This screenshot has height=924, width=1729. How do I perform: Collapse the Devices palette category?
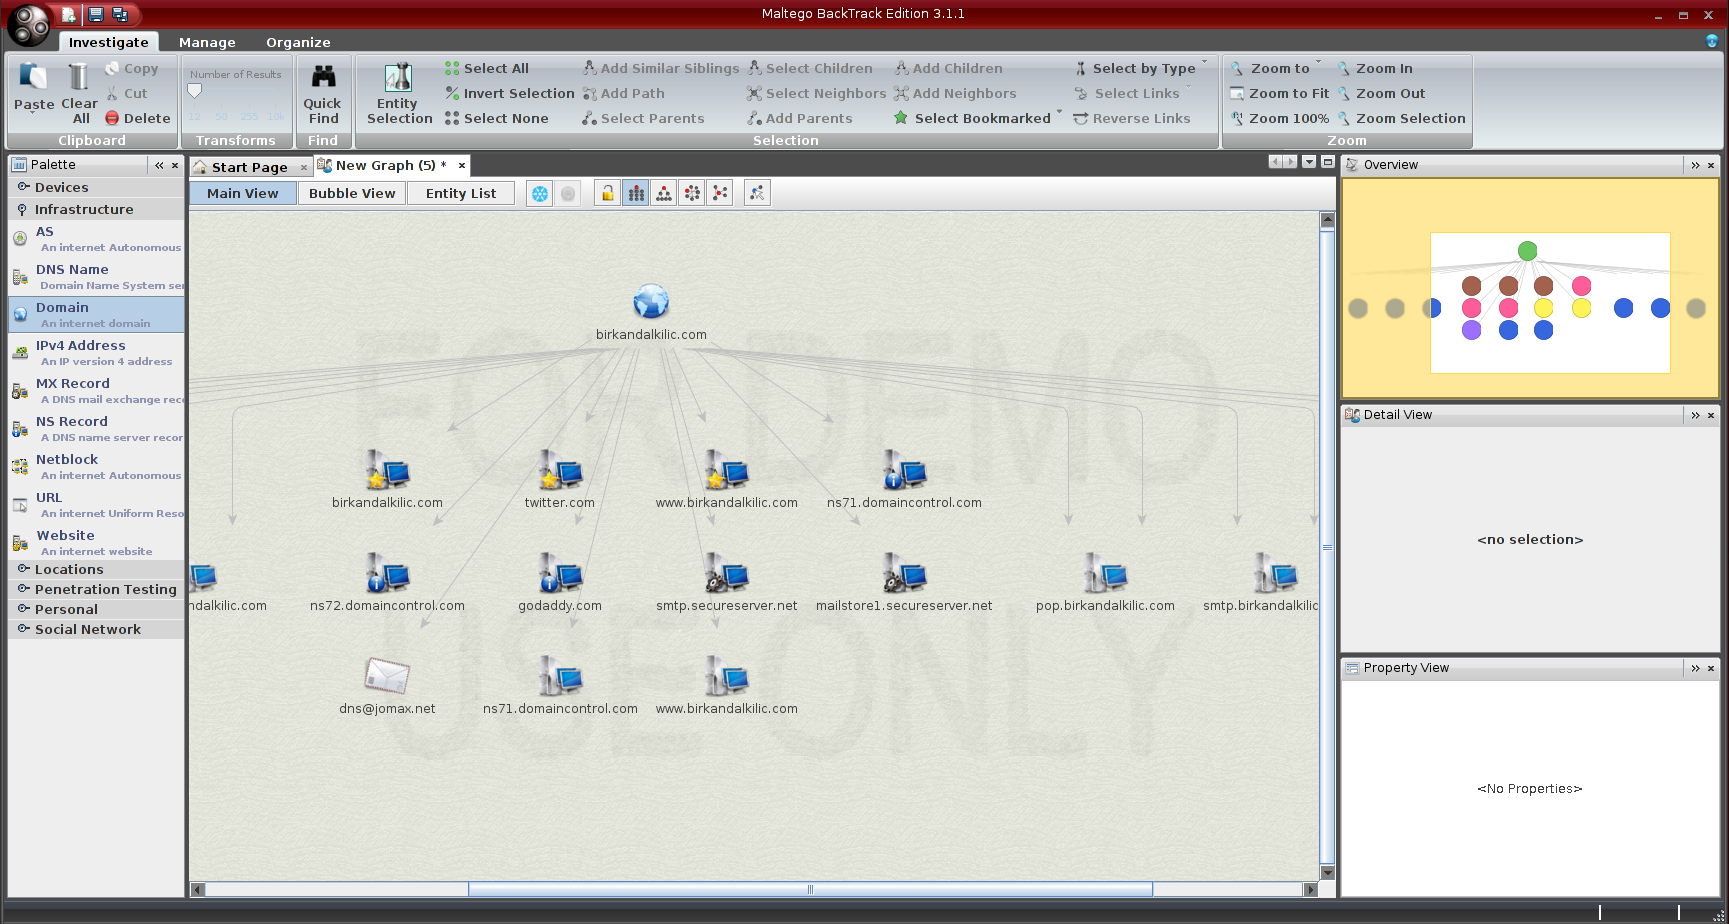pyautogui.click(x=96, y=187)
